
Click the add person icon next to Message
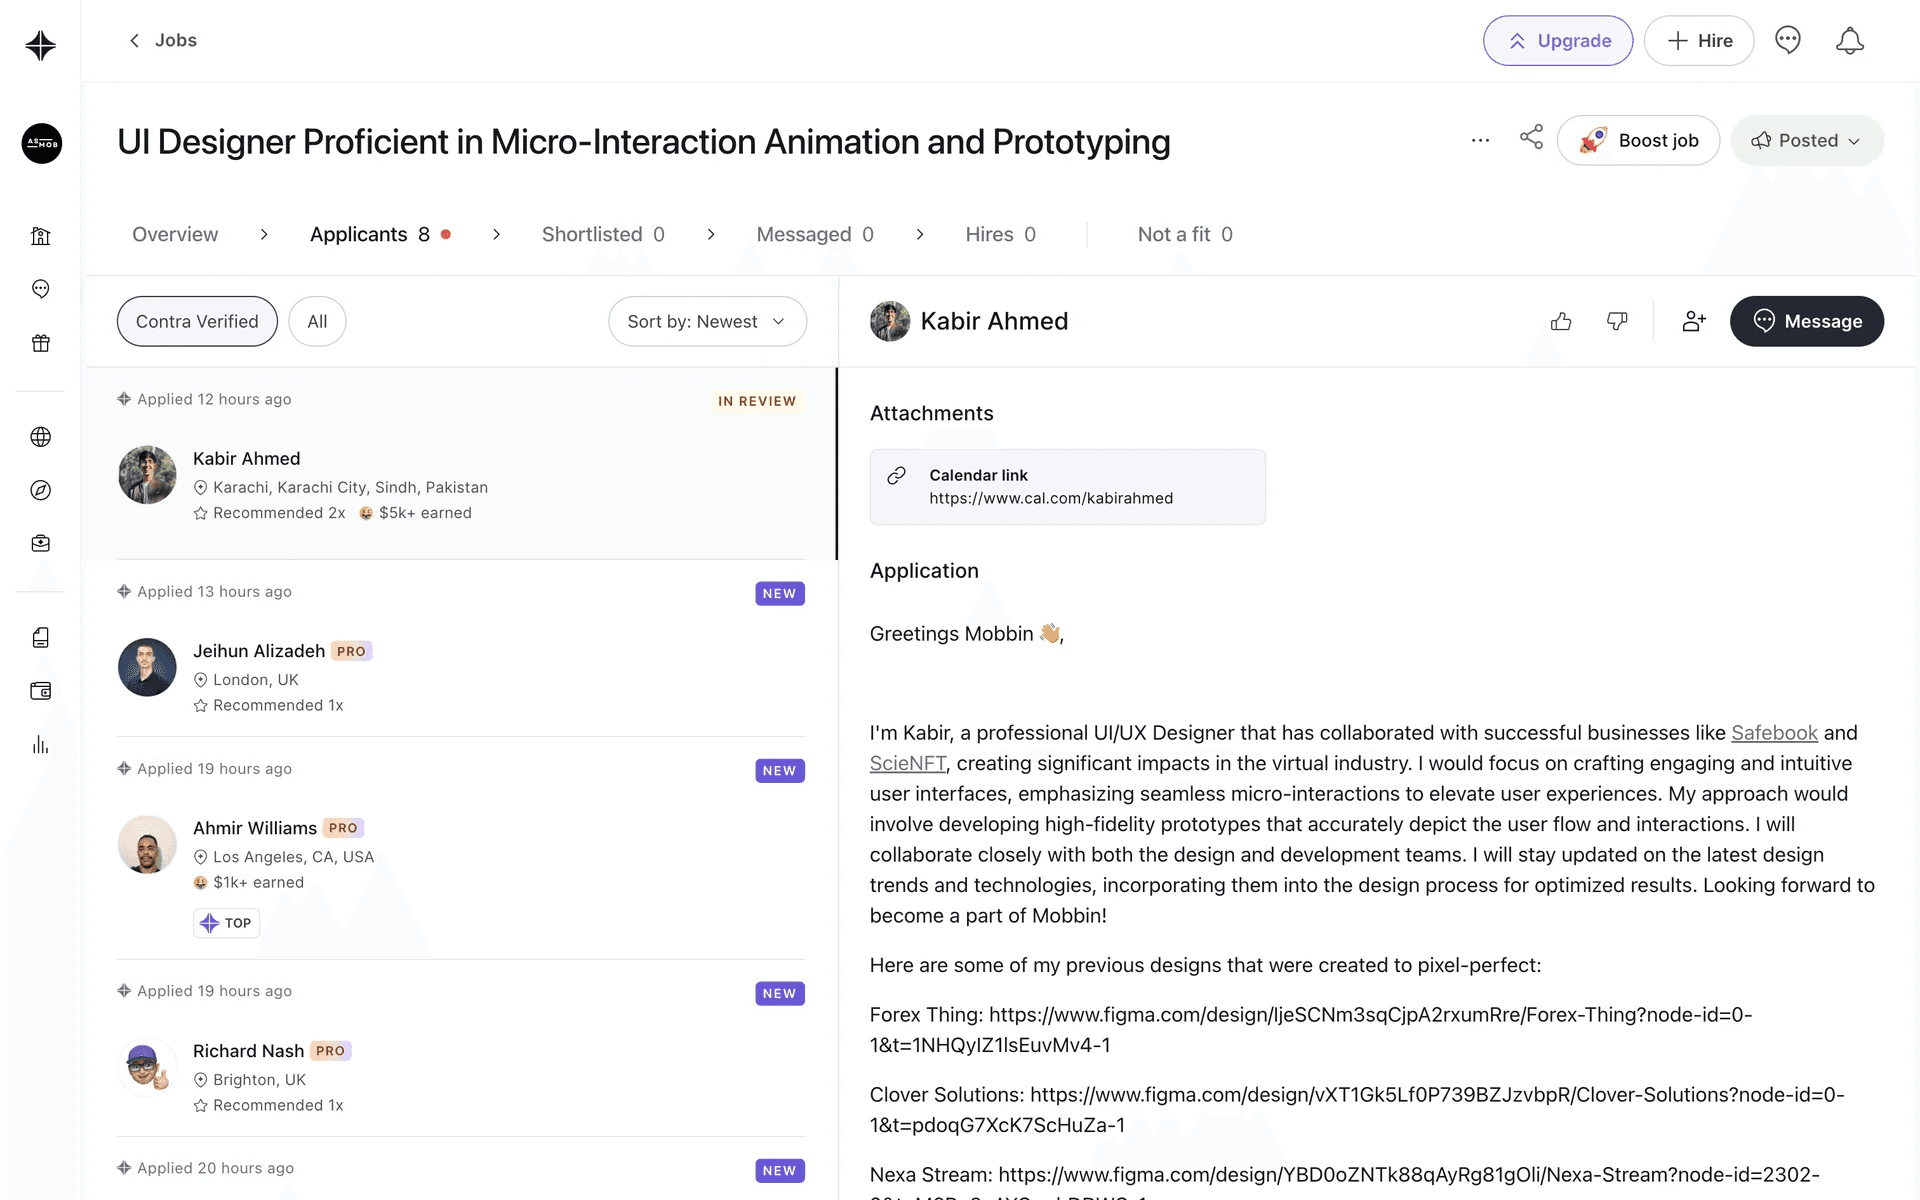pos(1694,321)
